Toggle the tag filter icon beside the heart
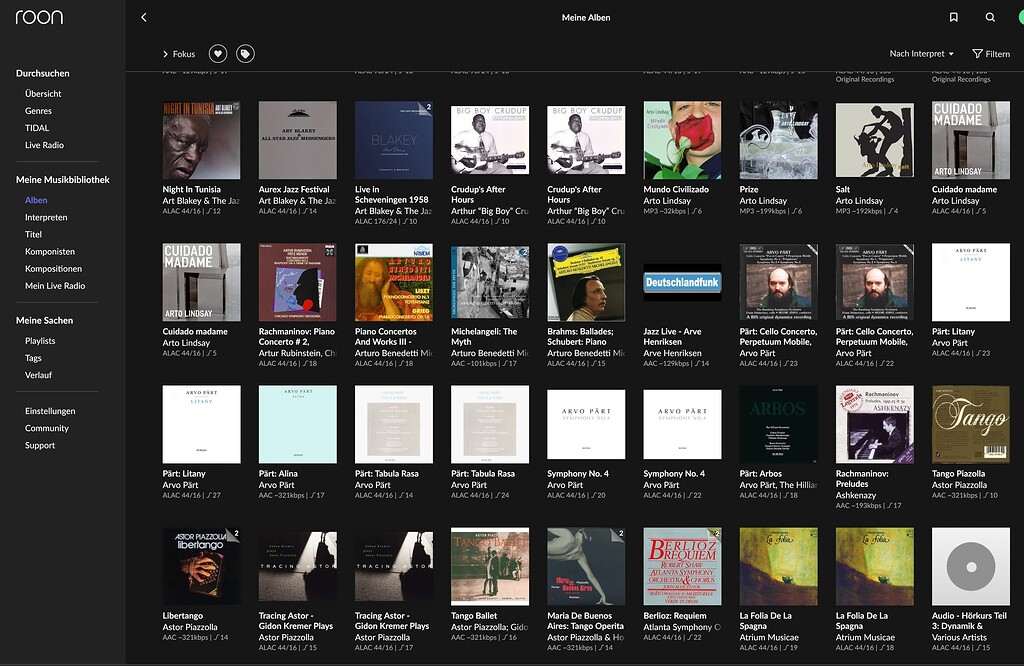The width and height of the screenshot is (1024, 666). tap(245, 53)
